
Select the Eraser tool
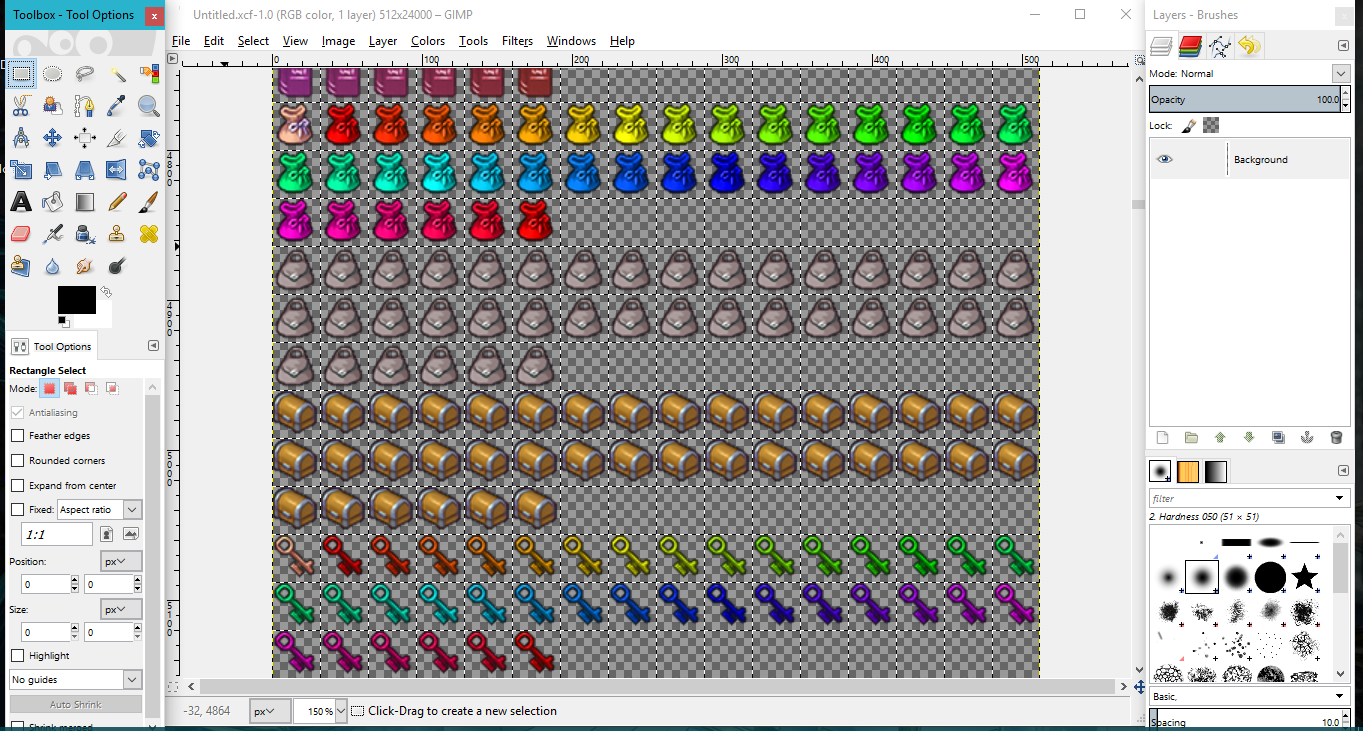click(x=21, y=234)
